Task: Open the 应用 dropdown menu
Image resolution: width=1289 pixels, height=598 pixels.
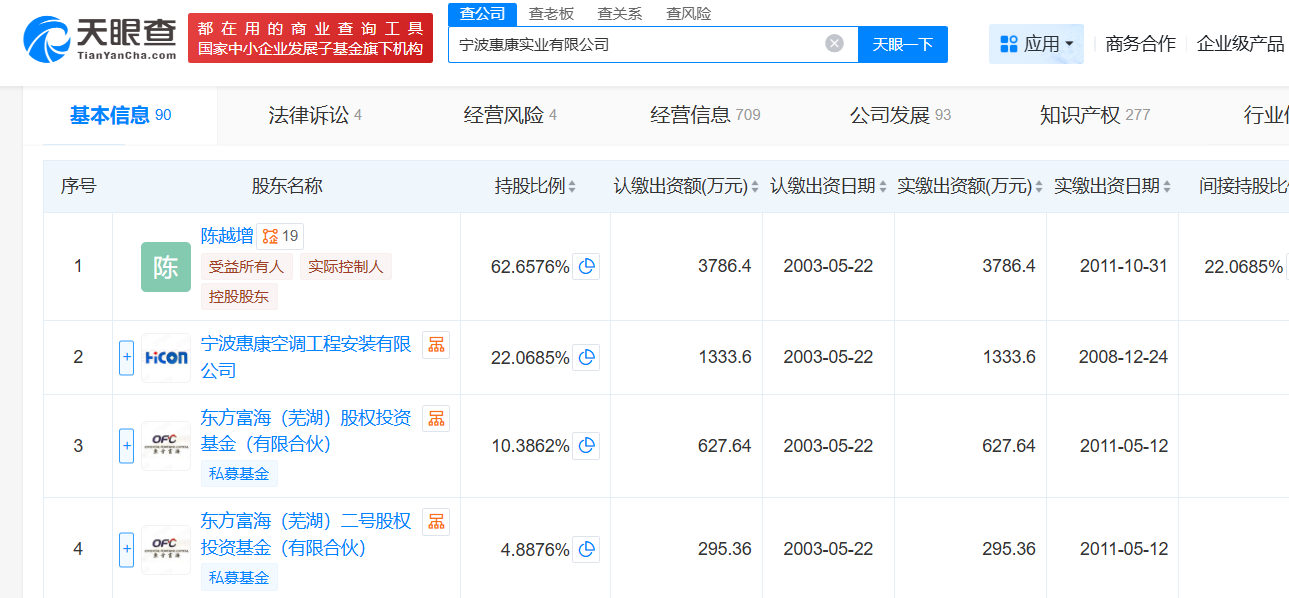Action: (1036, 44)
